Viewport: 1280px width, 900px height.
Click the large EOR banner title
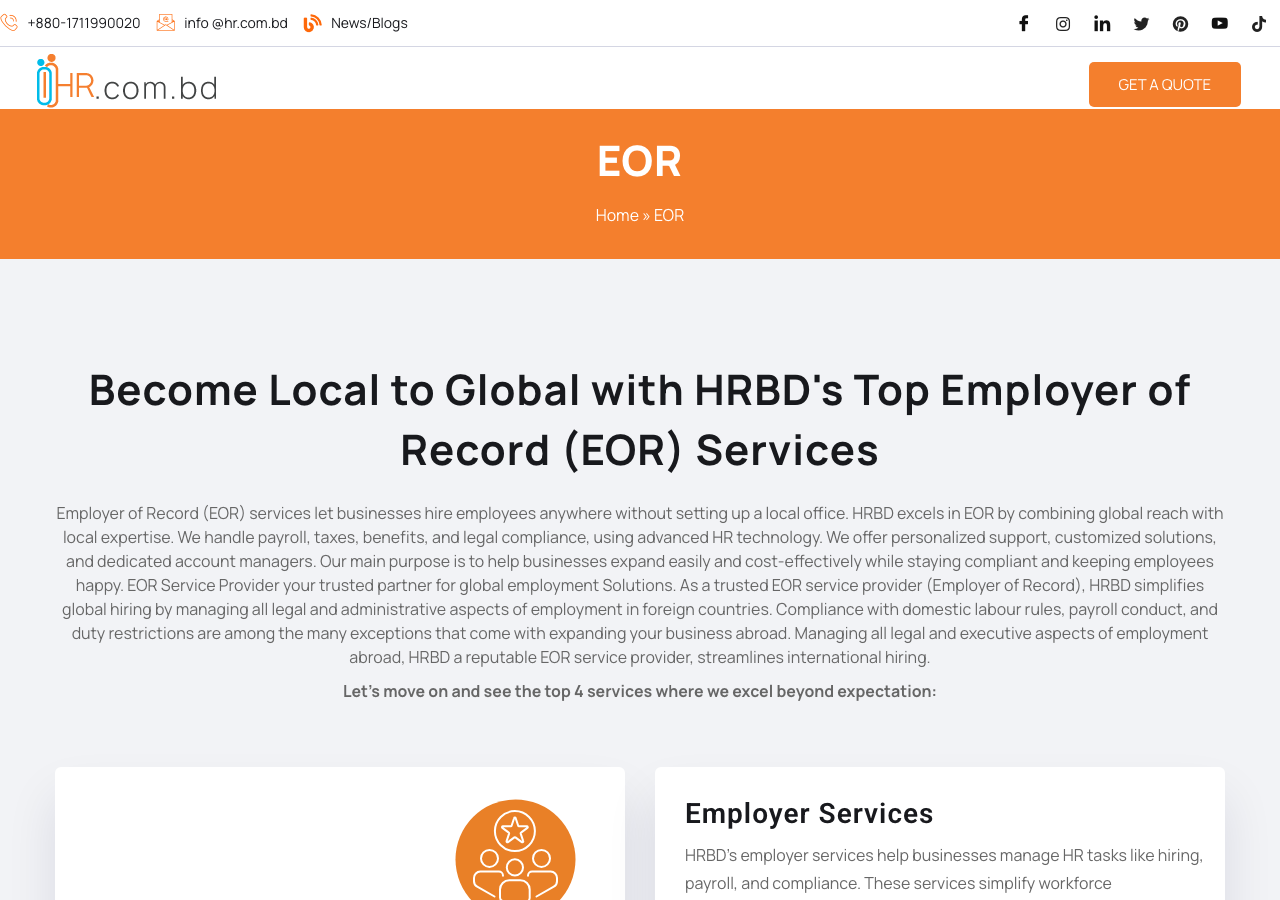click(640, 161)
